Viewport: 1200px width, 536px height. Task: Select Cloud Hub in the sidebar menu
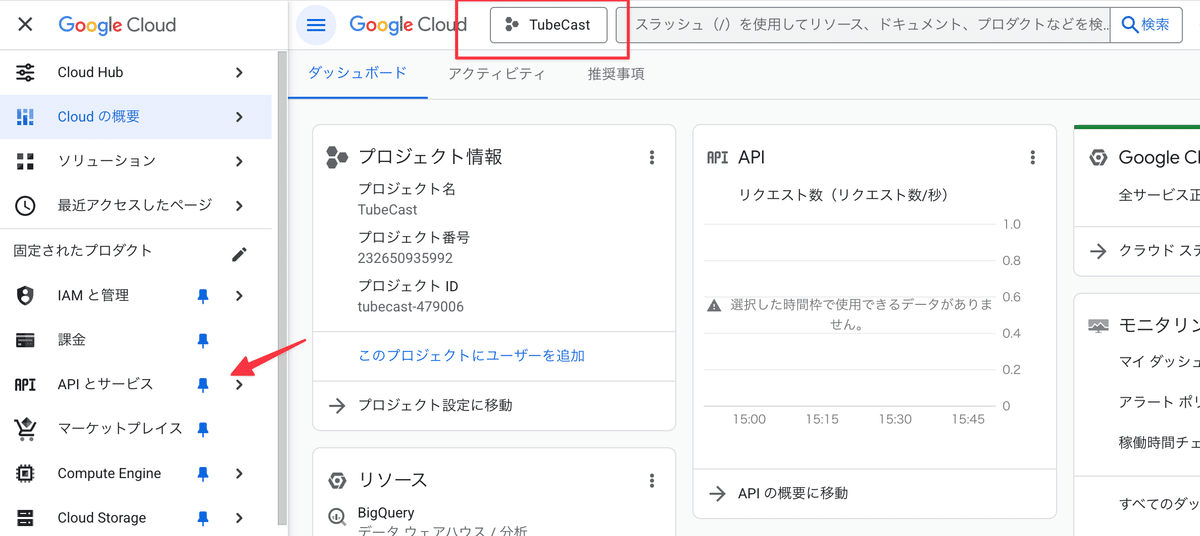point(136,72)
